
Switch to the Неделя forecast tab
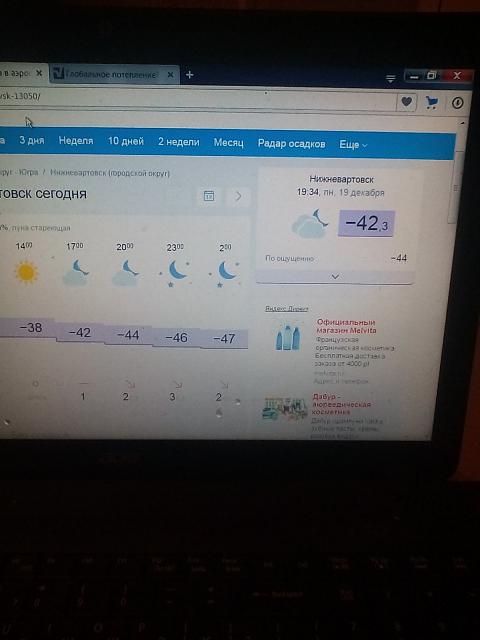76,141
